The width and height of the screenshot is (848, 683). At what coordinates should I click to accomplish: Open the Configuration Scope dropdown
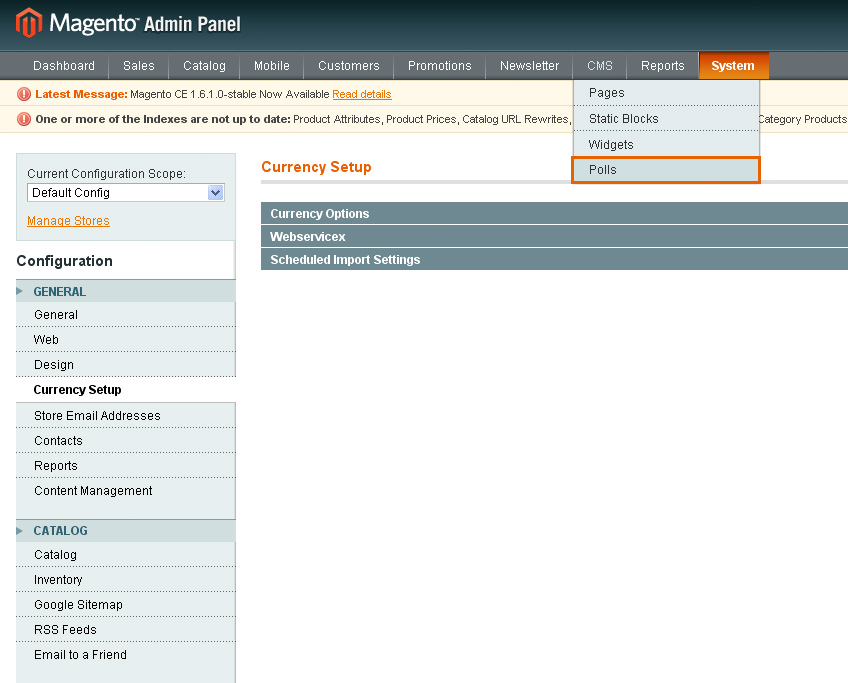click(125, 193)
